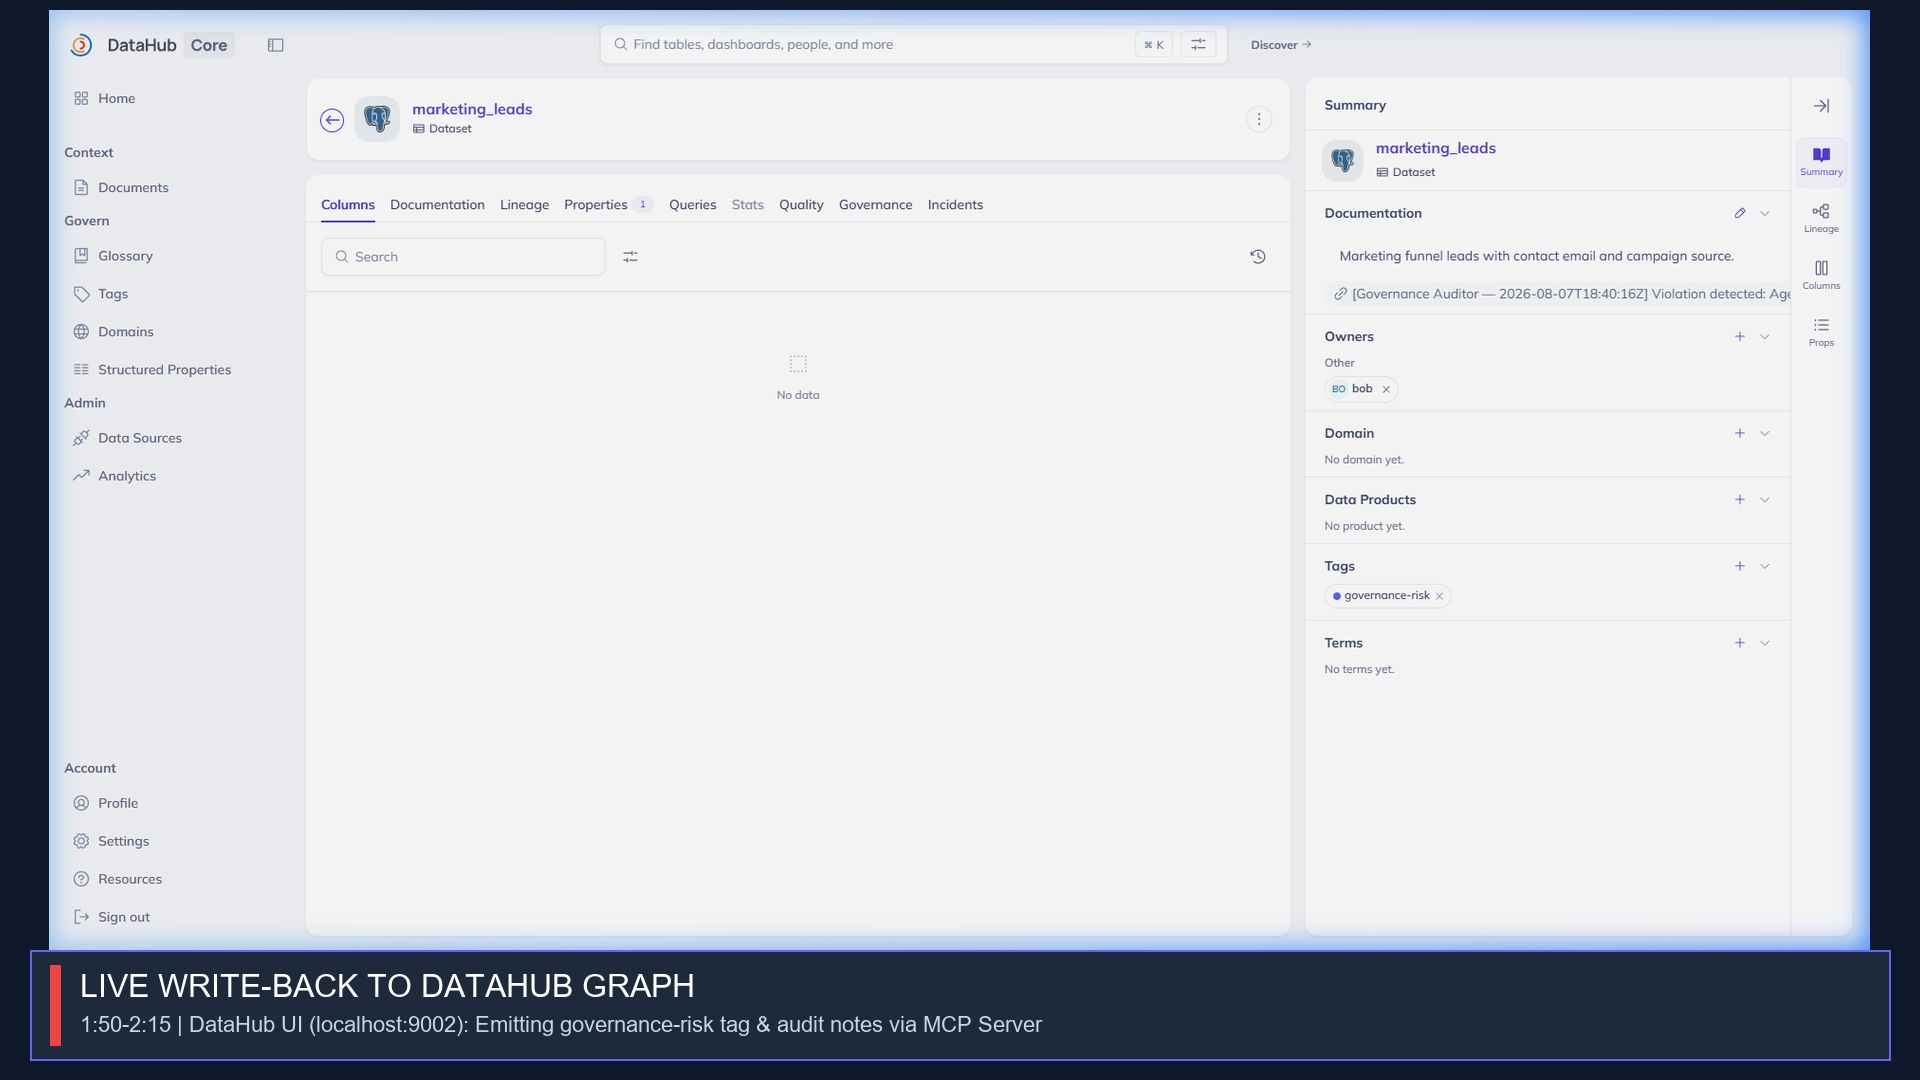This screenshot has height=1080, width=1920.
Task: Click the PostgreSQL icon in header
Action: [377, 119]
